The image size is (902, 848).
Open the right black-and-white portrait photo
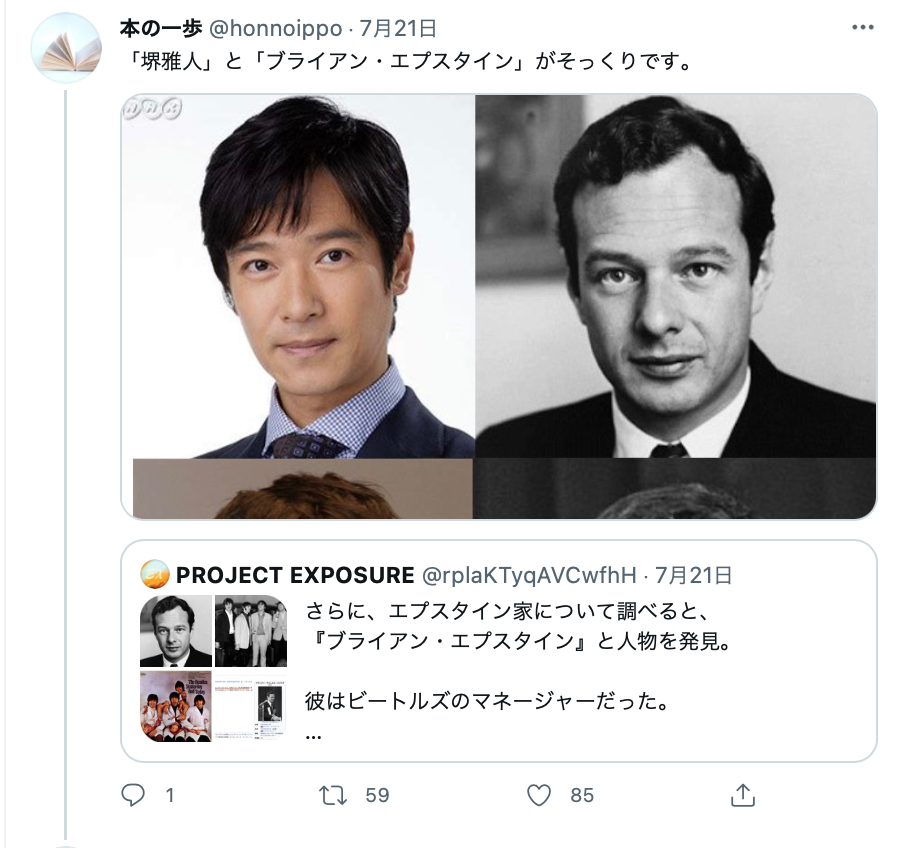point(676,276)
